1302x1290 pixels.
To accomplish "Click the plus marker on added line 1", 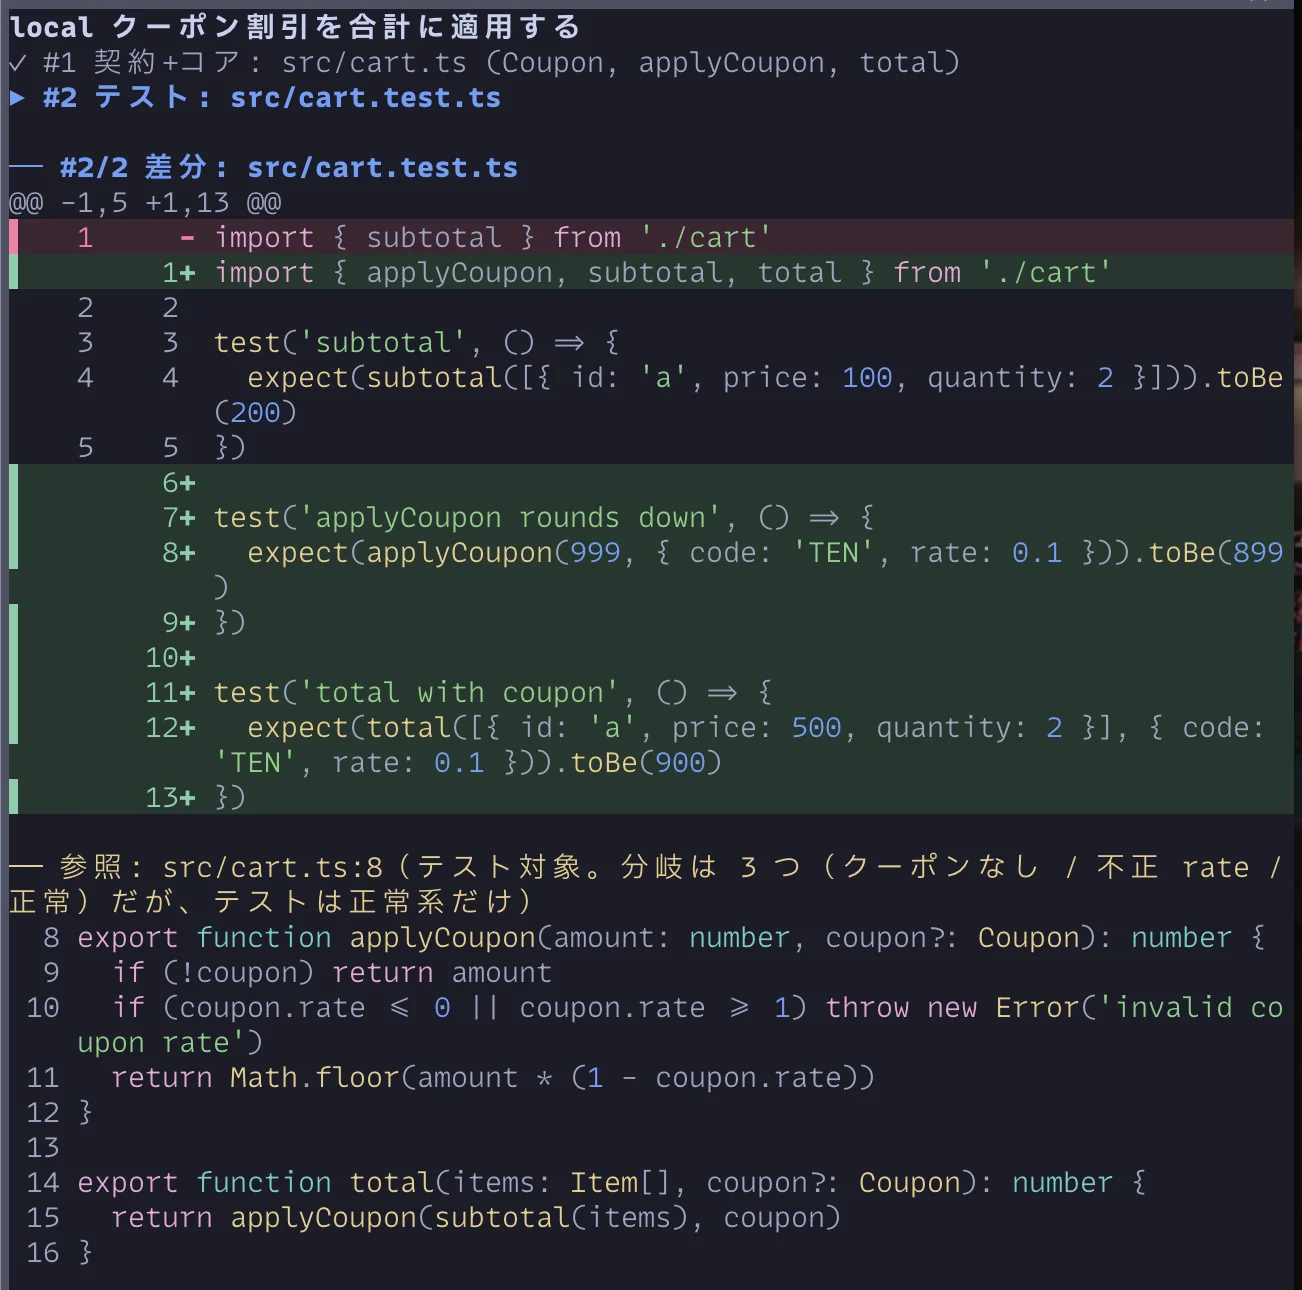I will [x=187, y=273].
